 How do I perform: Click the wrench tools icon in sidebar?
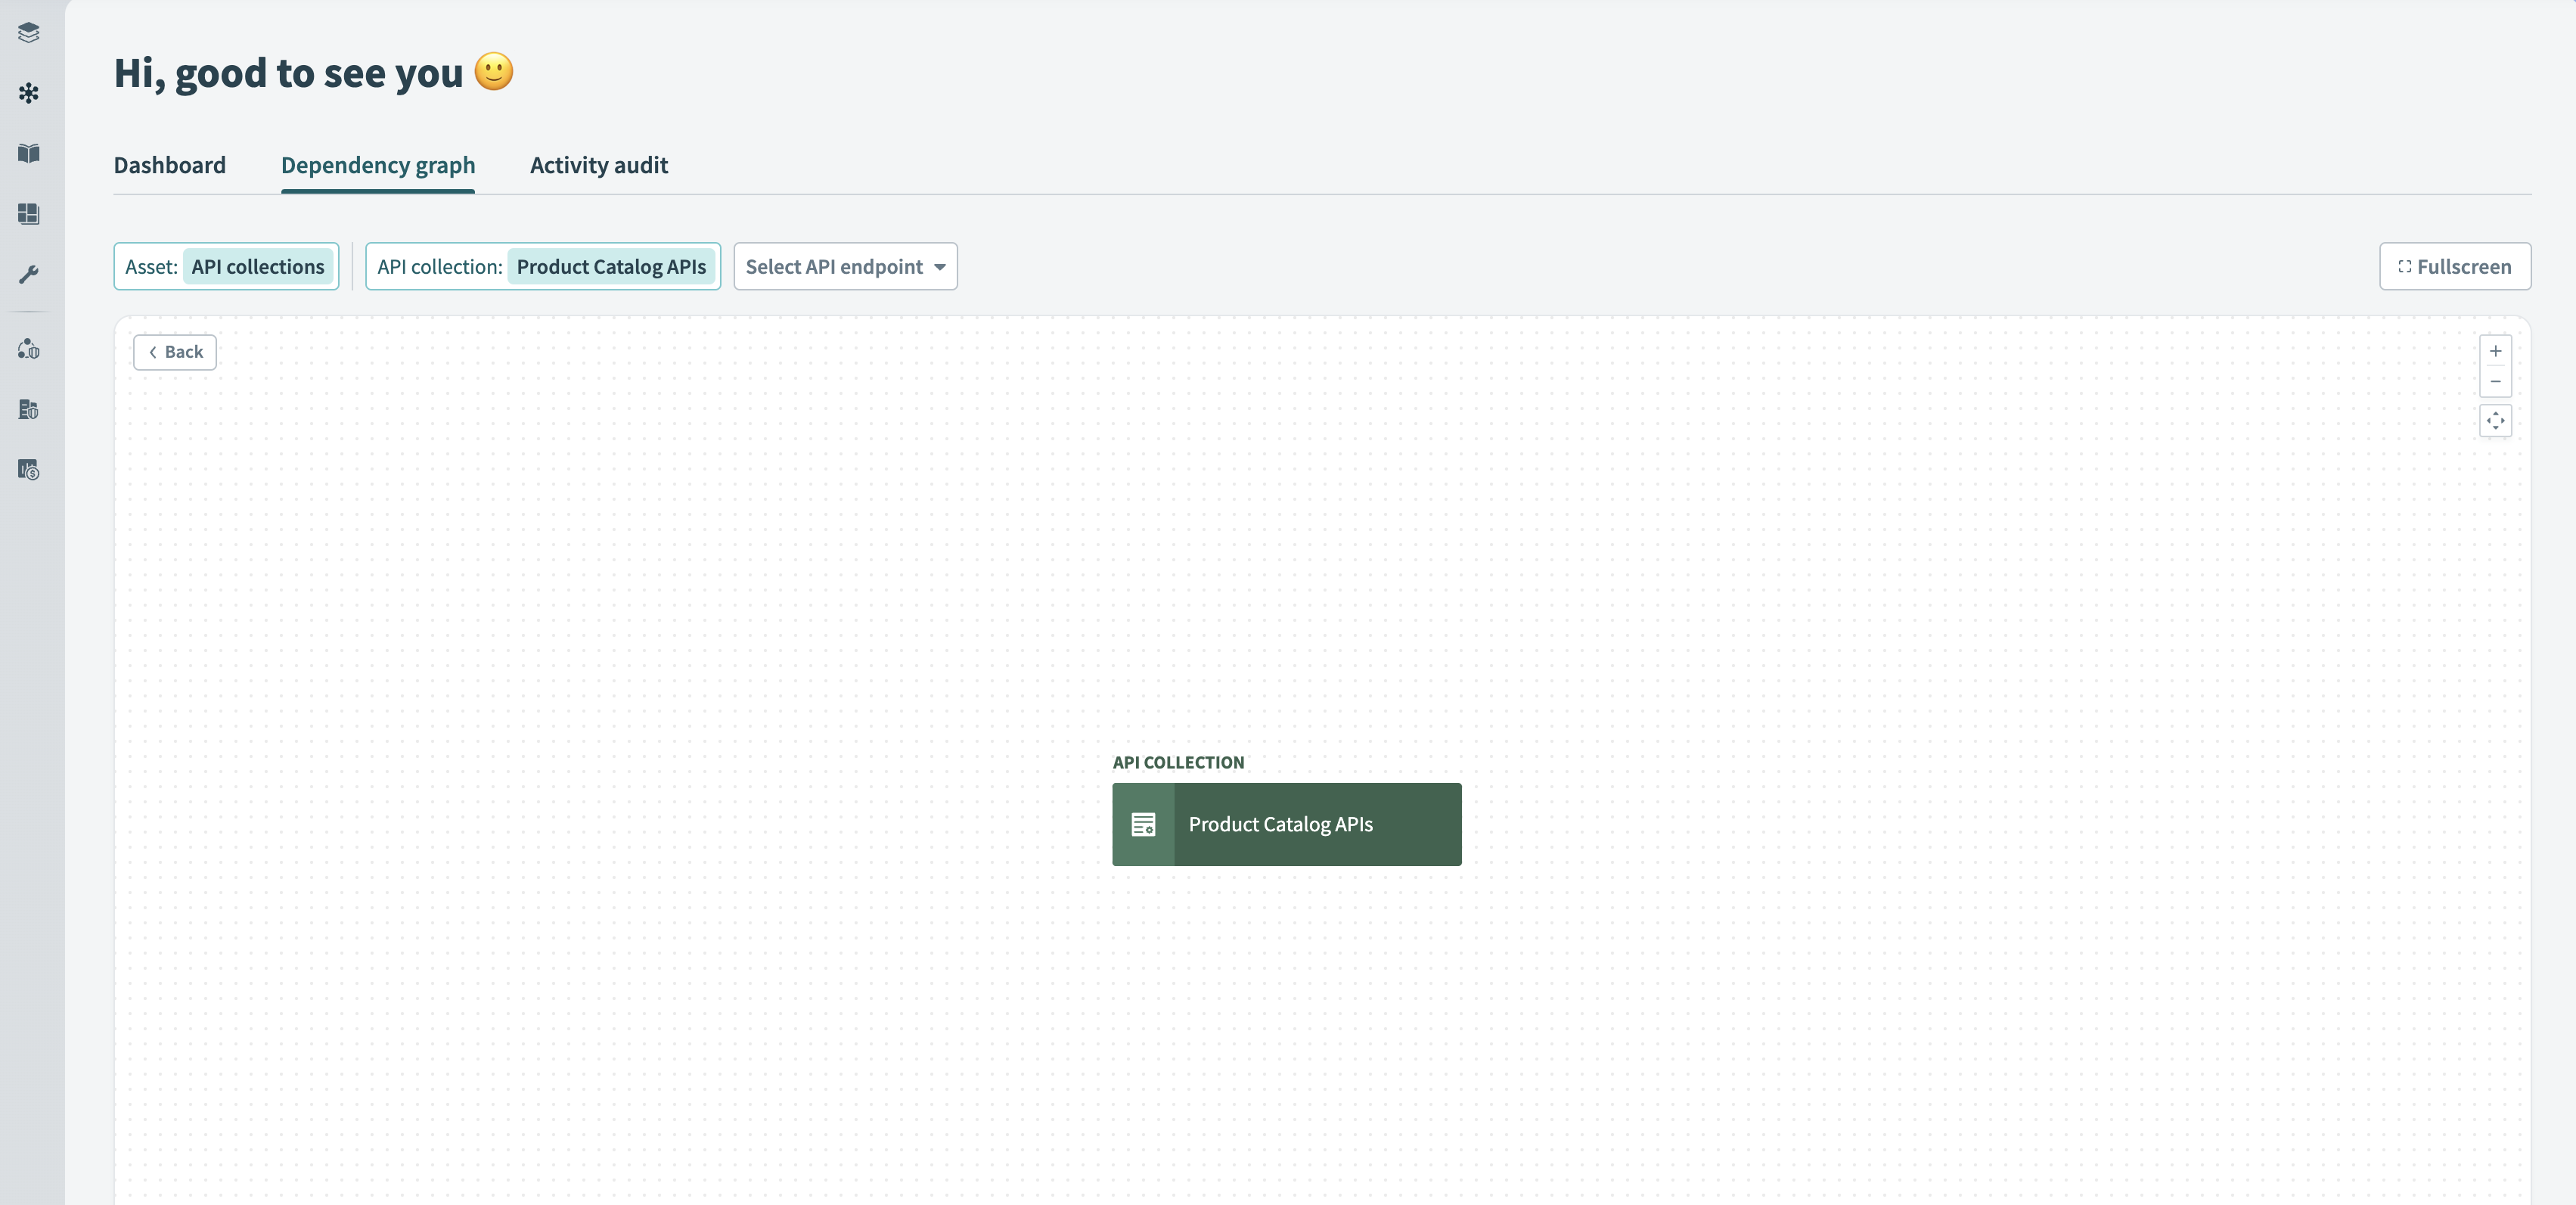pos(29,274)
